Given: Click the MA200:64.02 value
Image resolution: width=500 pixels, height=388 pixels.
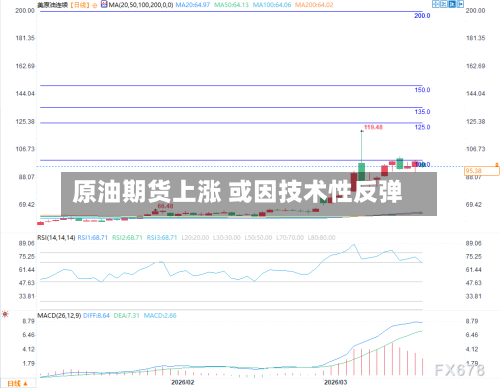Looking at the screenshot, I should pyautogui.click(x=314, y=5).
